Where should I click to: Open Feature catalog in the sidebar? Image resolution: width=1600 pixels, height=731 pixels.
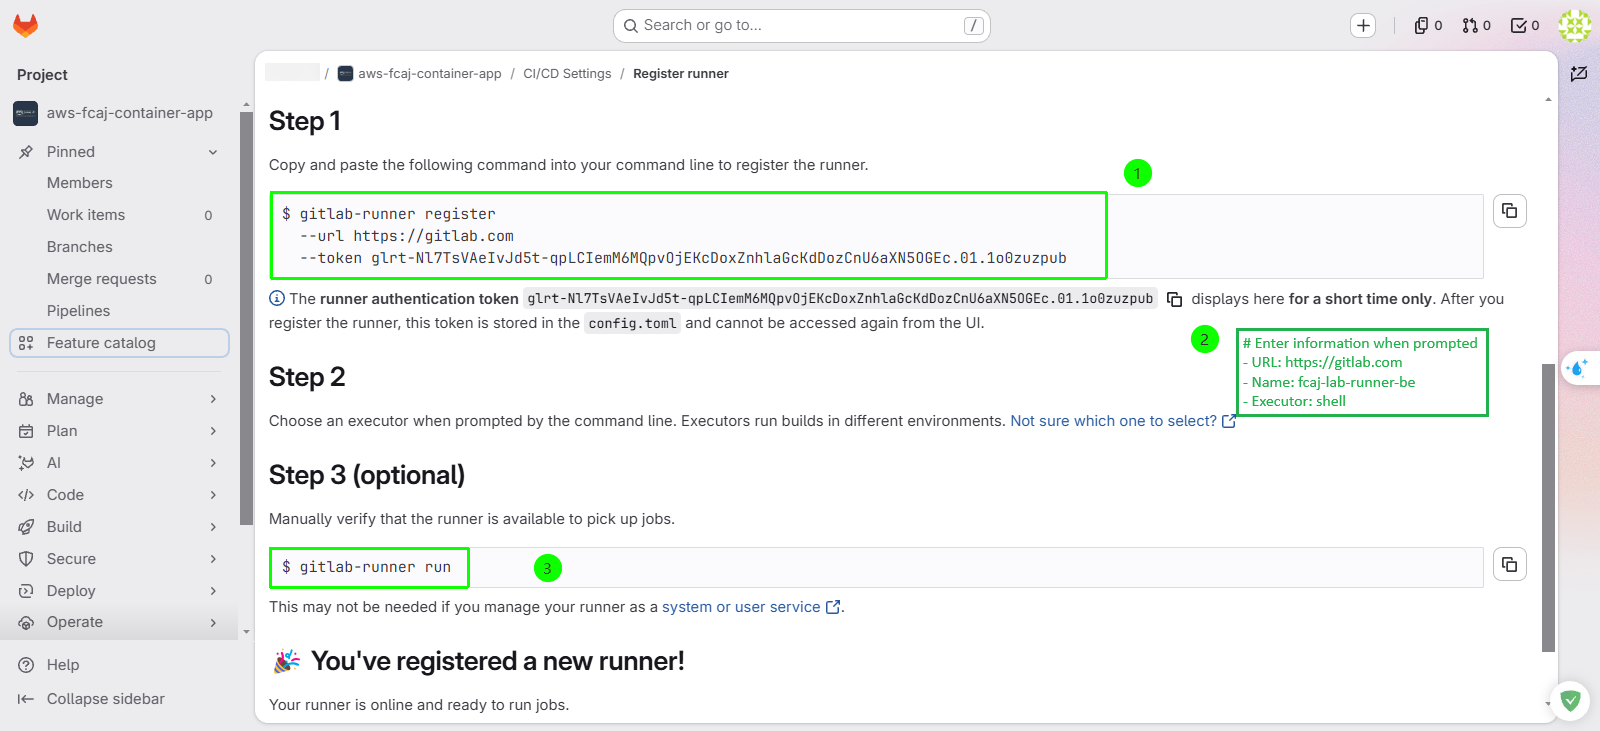[x=120, y=343]
